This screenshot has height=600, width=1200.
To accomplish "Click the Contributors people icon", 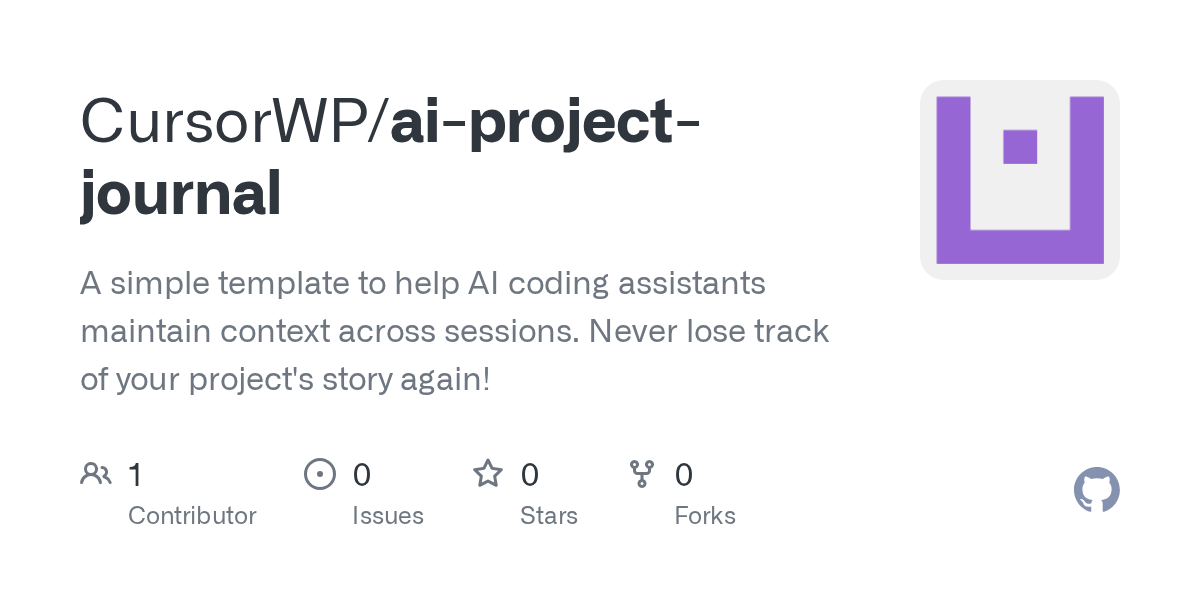I will click(x=96, y=474).
